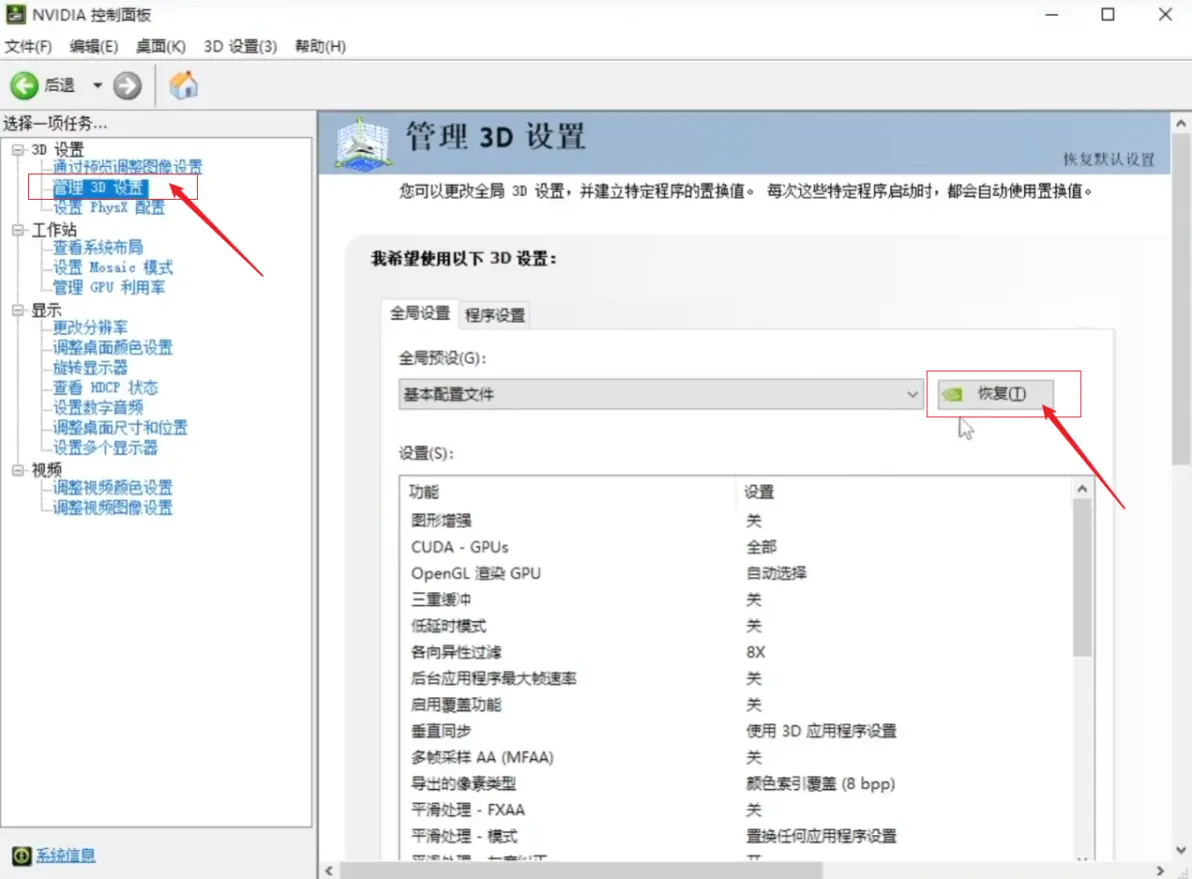Screen dimensions: 1192x879
Task: Open 调整视频颜色设置 task
Action: pos(113,487)
